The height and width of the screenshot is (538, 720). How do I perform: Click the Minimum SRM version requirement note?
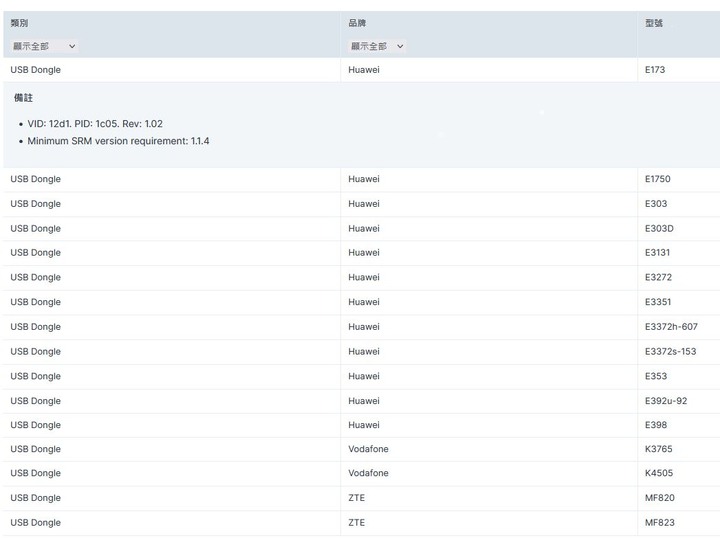tap(118, 141)
